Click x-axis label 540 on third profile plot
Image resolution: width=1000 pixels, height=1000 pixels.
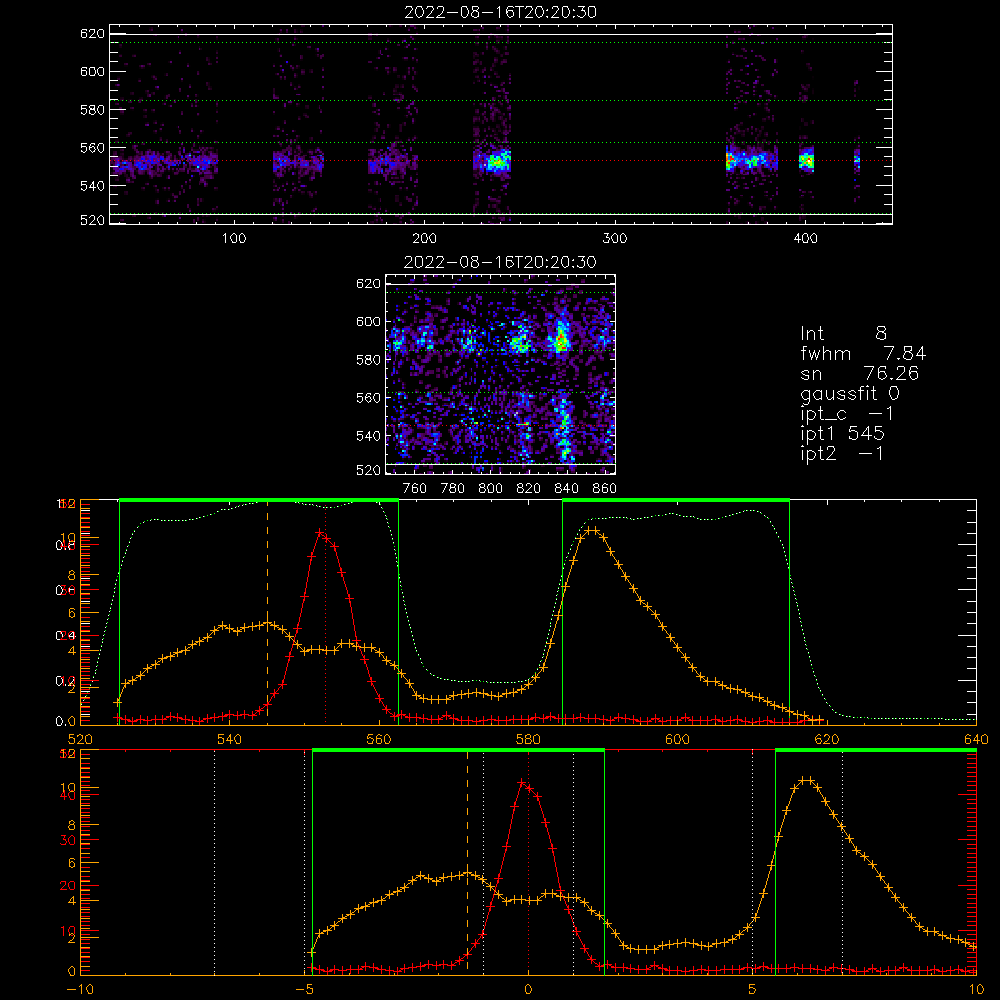click(230, 739)
